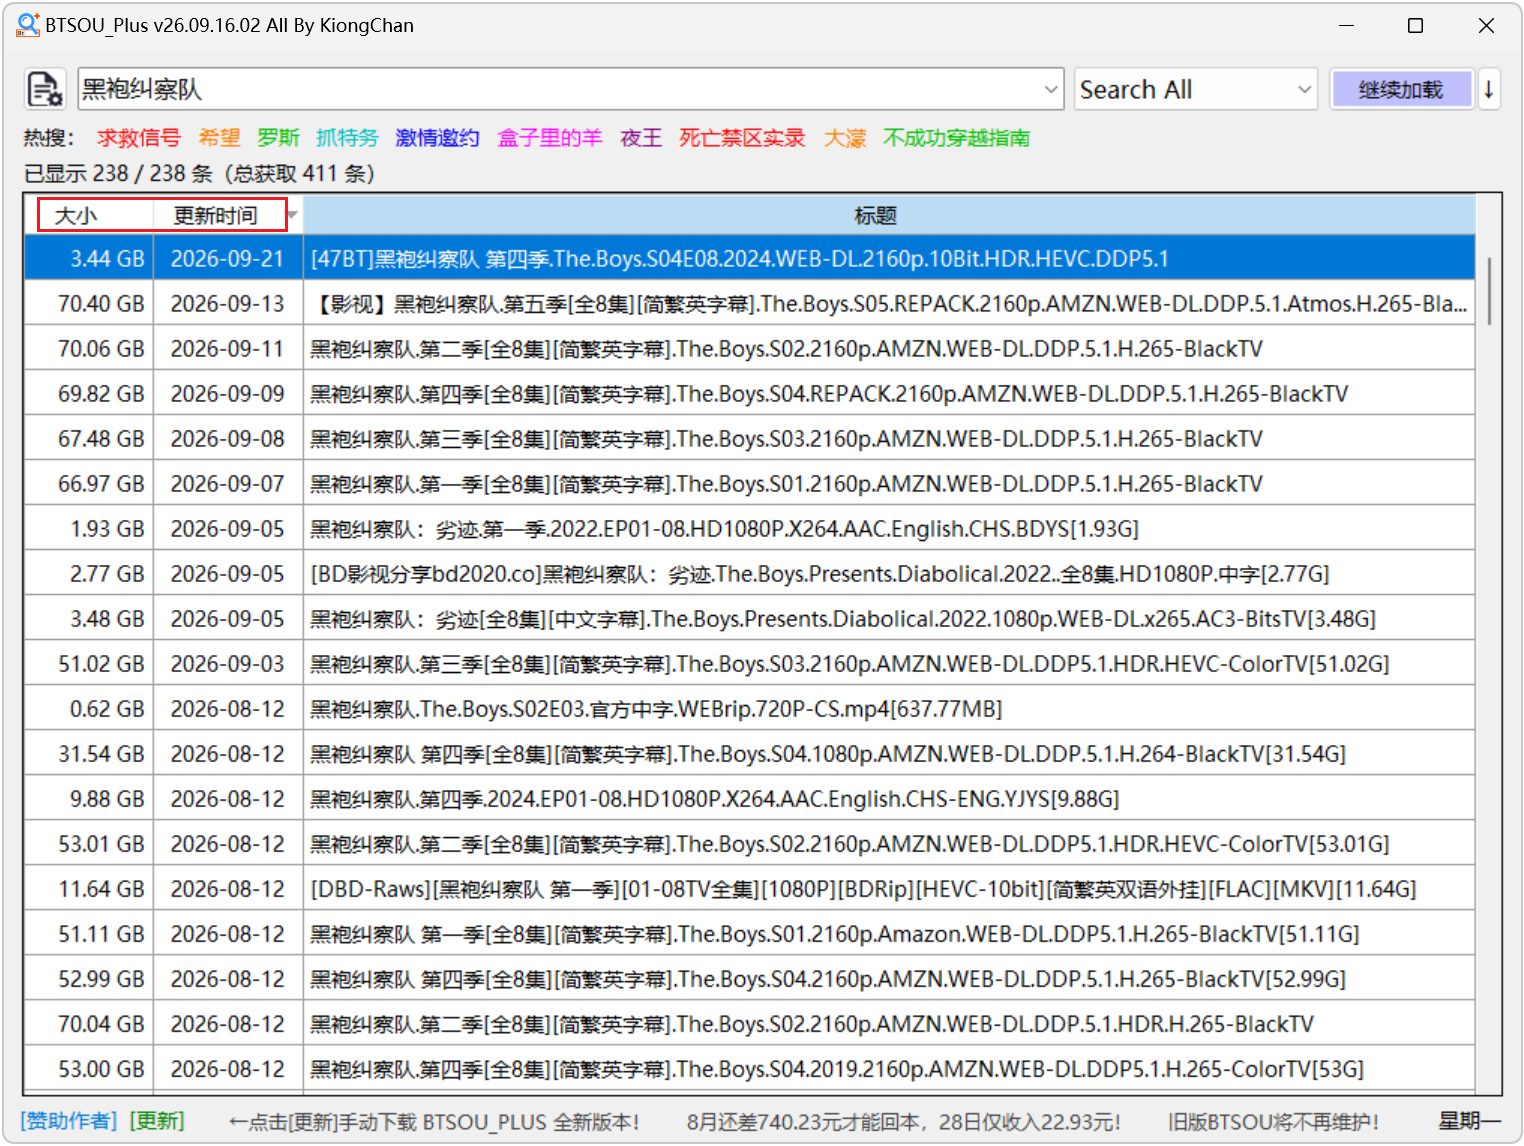1524x1146 pixels.
Task: Select the S04.2019 ColorTV[53G] result row
Action: coord(749,1068)
